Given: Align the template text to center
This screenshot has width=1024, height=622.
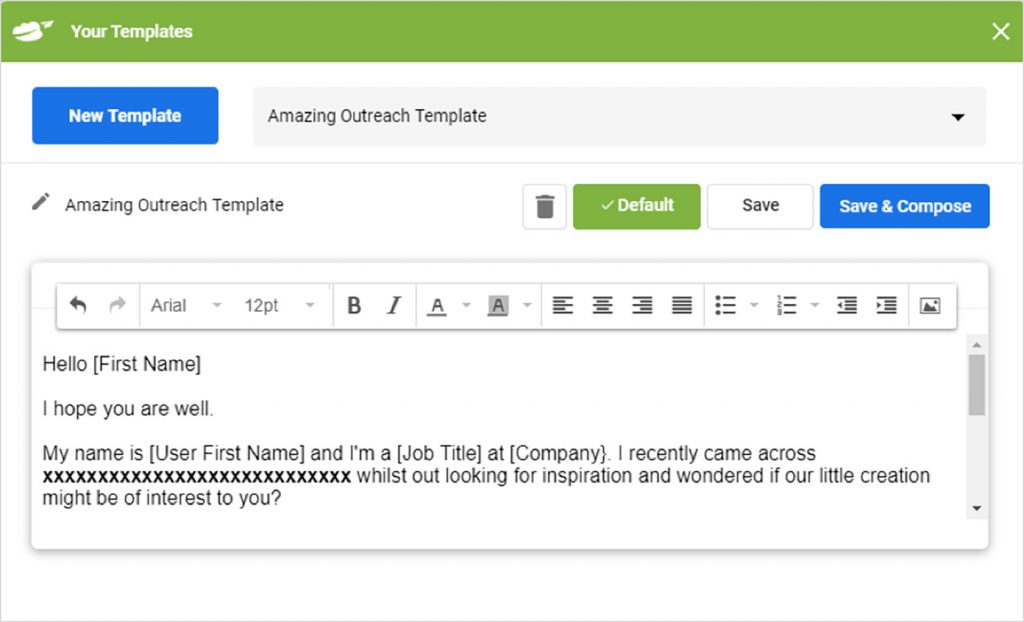Looking at the screenshot, I should click(x=602, y=305).
